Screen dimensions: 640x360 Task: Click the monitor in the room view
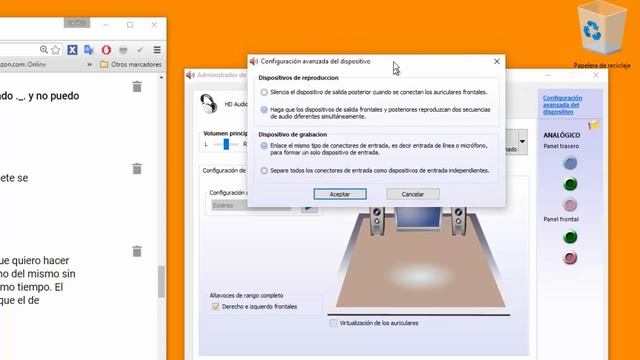[x=418, y=218]
